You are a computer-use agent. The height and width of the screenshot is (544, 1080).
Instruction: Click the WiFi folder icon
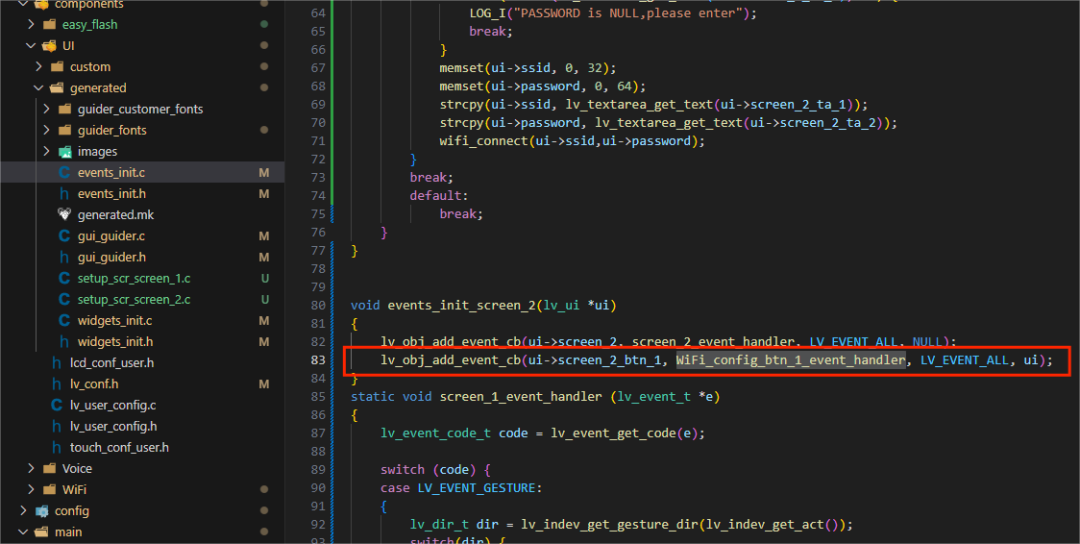(49, 490)
